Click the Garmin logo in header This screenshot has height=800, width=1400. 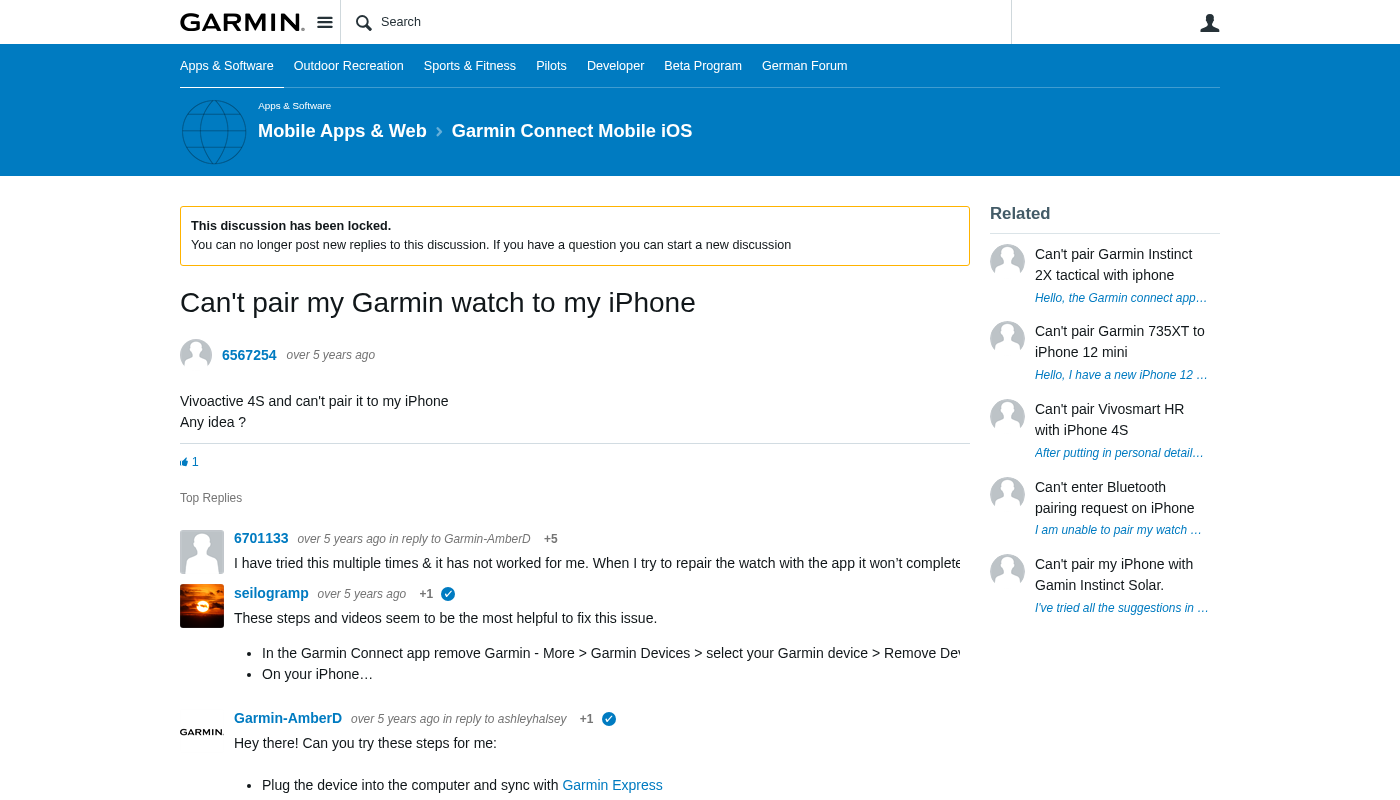(x=241, y=22)
